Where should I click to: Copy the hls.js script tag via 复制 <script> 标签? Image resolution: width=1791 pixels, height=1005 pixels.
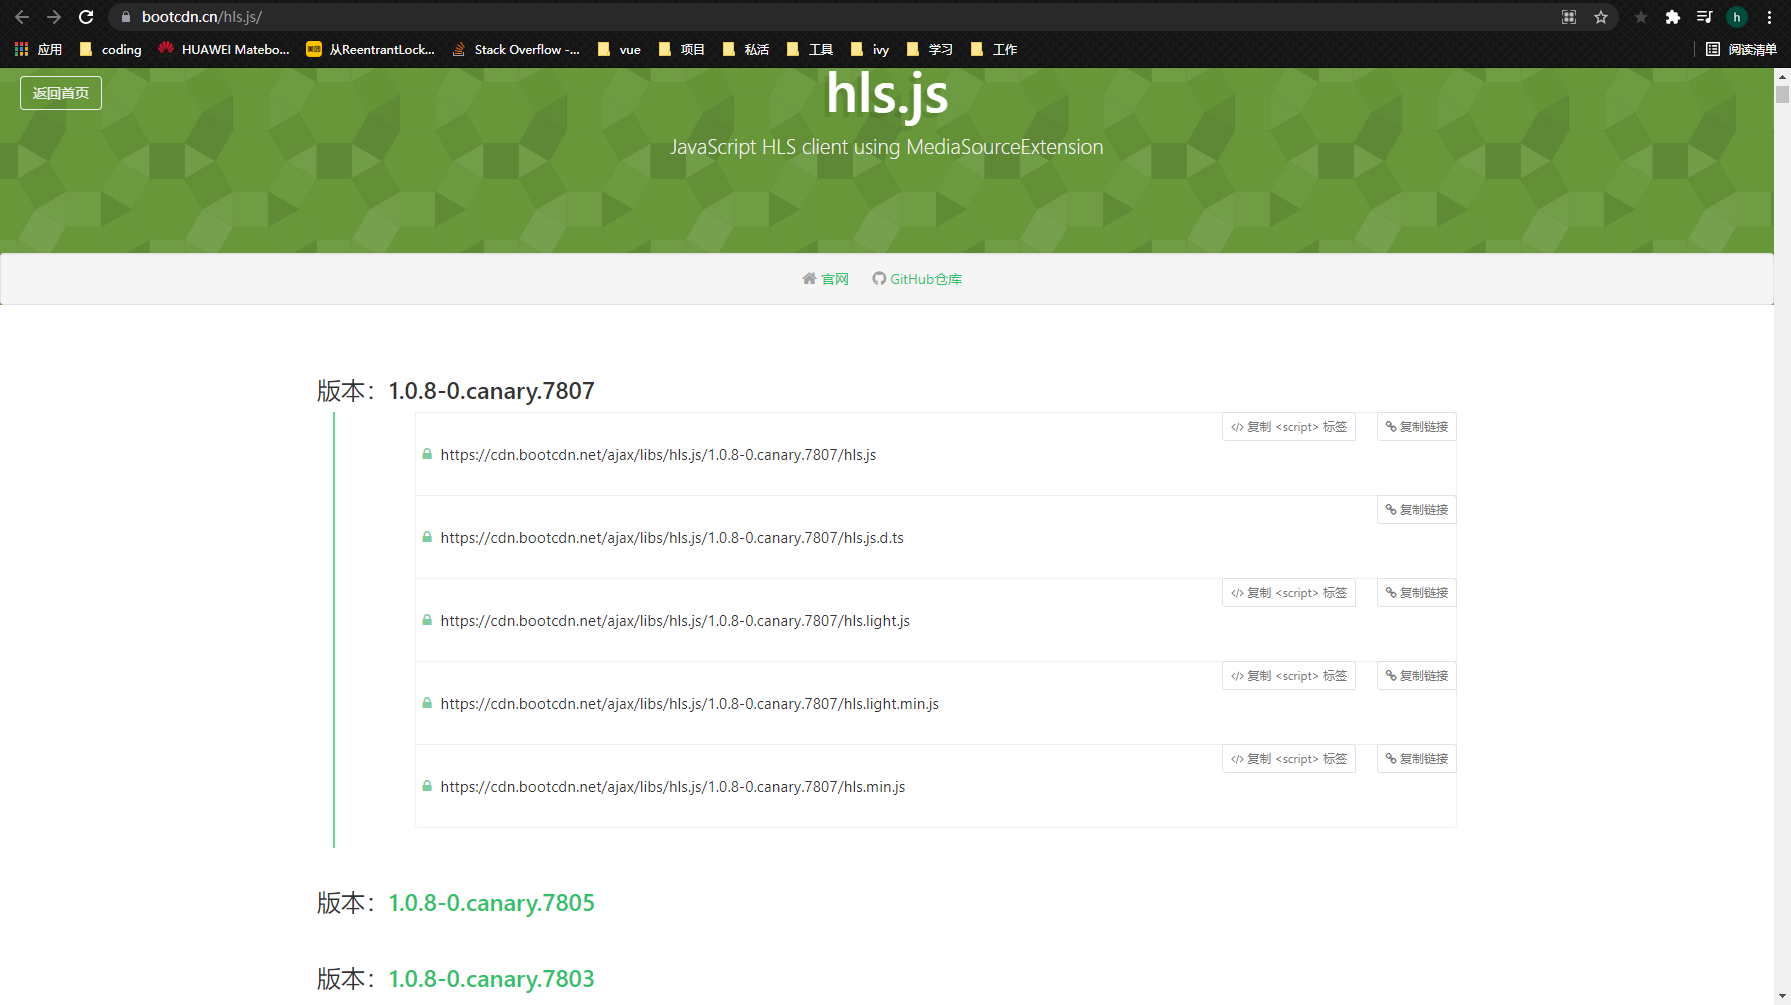pyautogui.click(x=1288, y=426)
